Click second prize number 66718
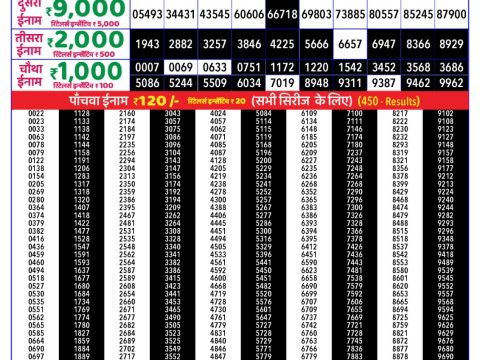This screenshot has width=480, height=360. tap(282, 14)
